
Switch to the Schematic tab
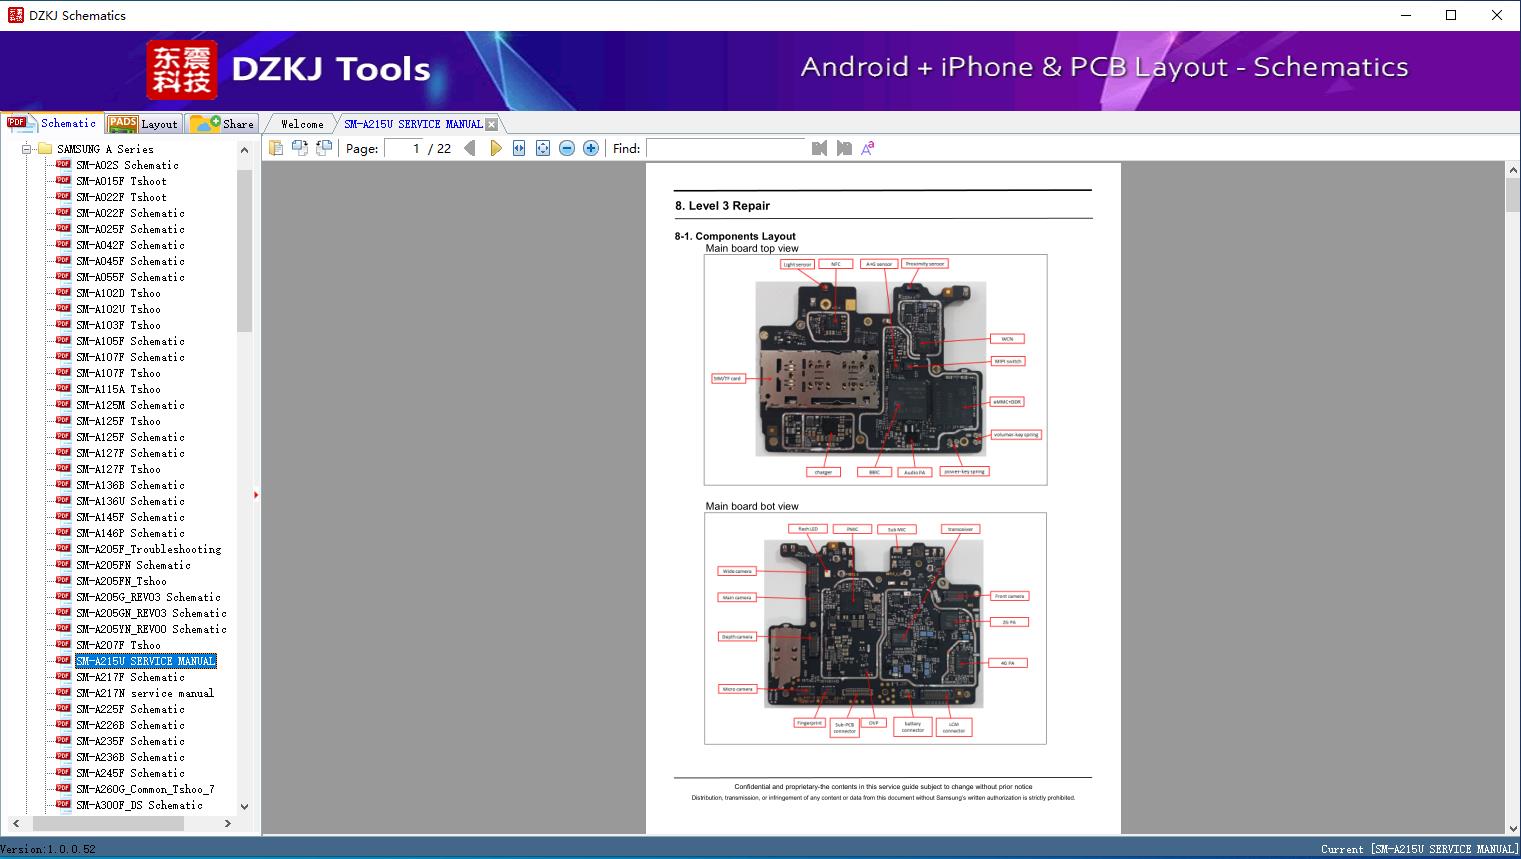coord(52,123)
